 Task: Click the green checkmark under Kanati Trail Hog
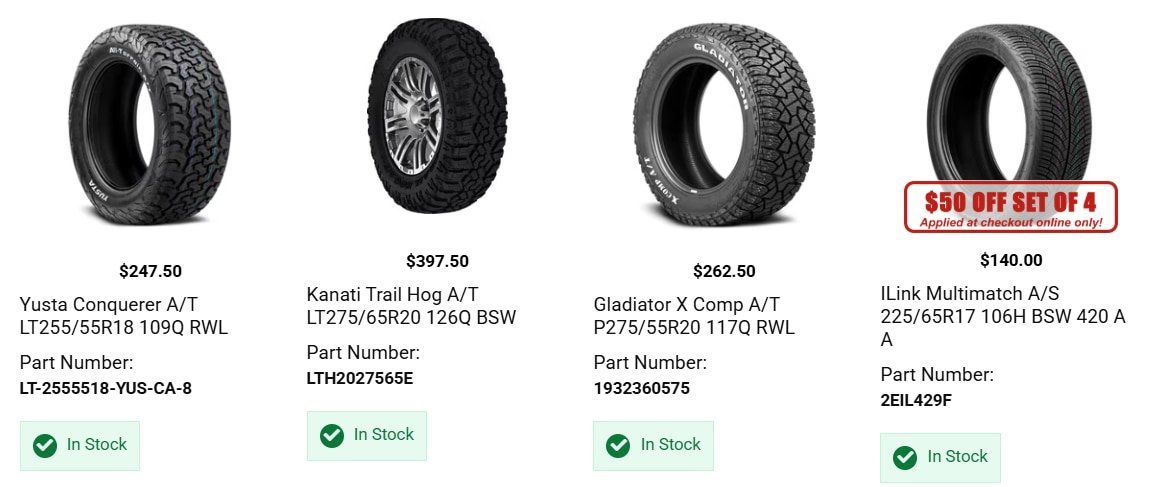click(332, 436)
